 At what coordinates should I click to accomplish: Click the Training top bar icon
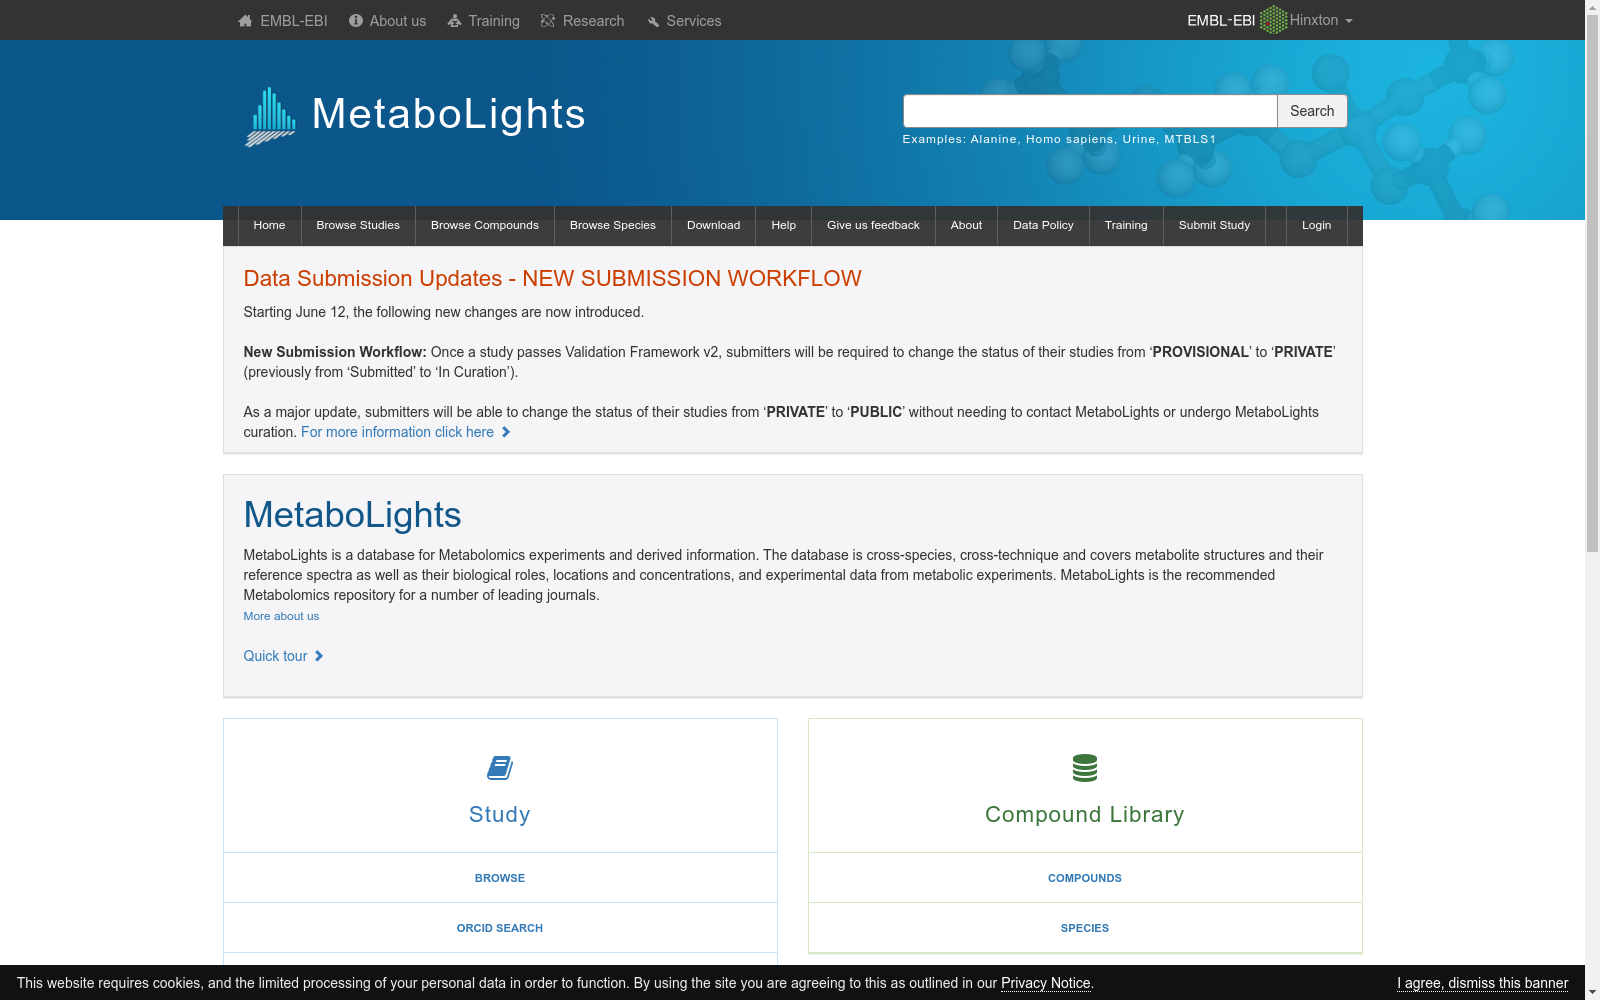point(454,21)
